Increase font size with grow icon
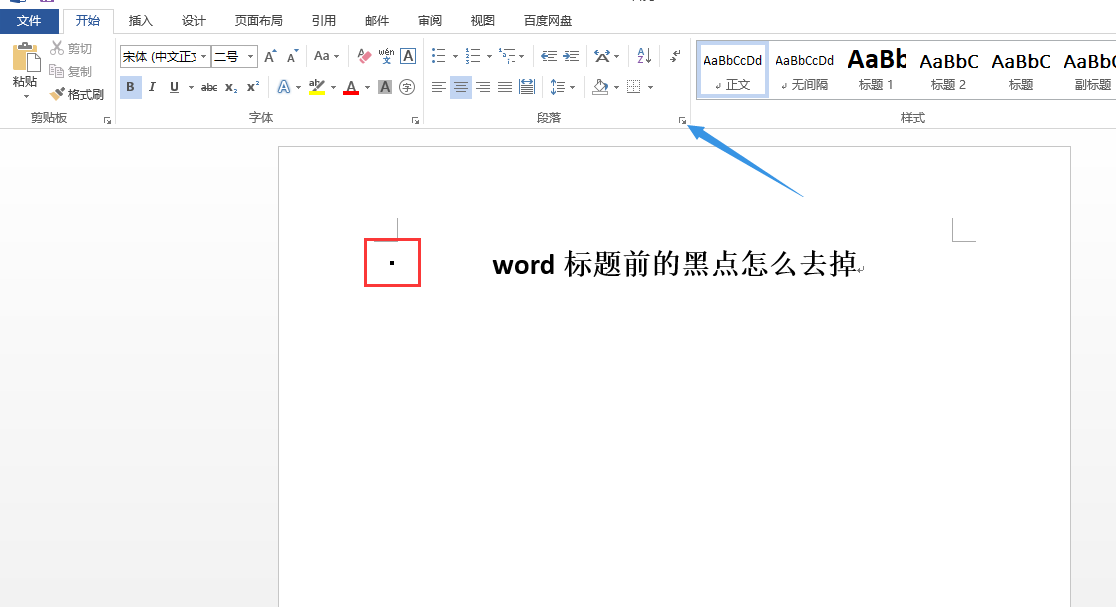This screenshot has width=1116, height=607. pos(270,56)
